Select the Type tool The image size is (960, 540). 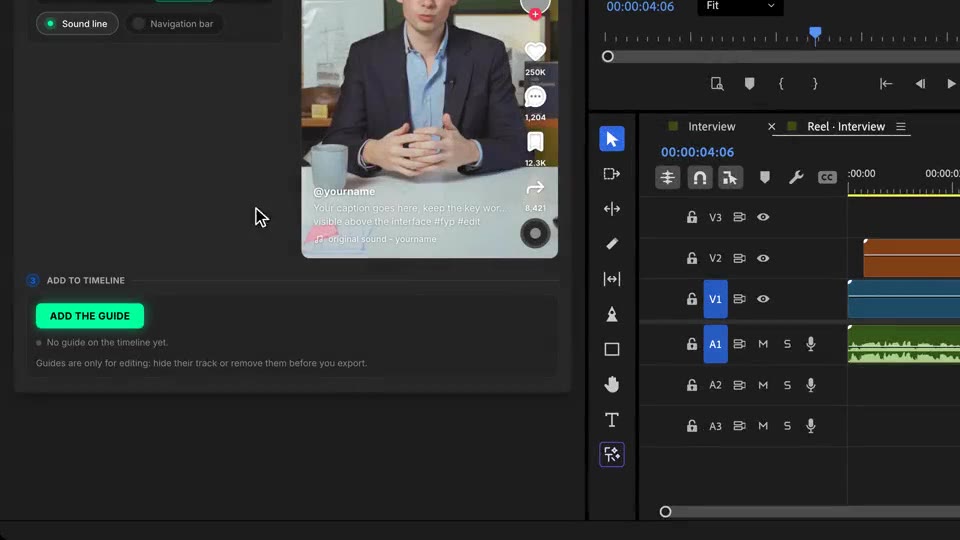612,419
